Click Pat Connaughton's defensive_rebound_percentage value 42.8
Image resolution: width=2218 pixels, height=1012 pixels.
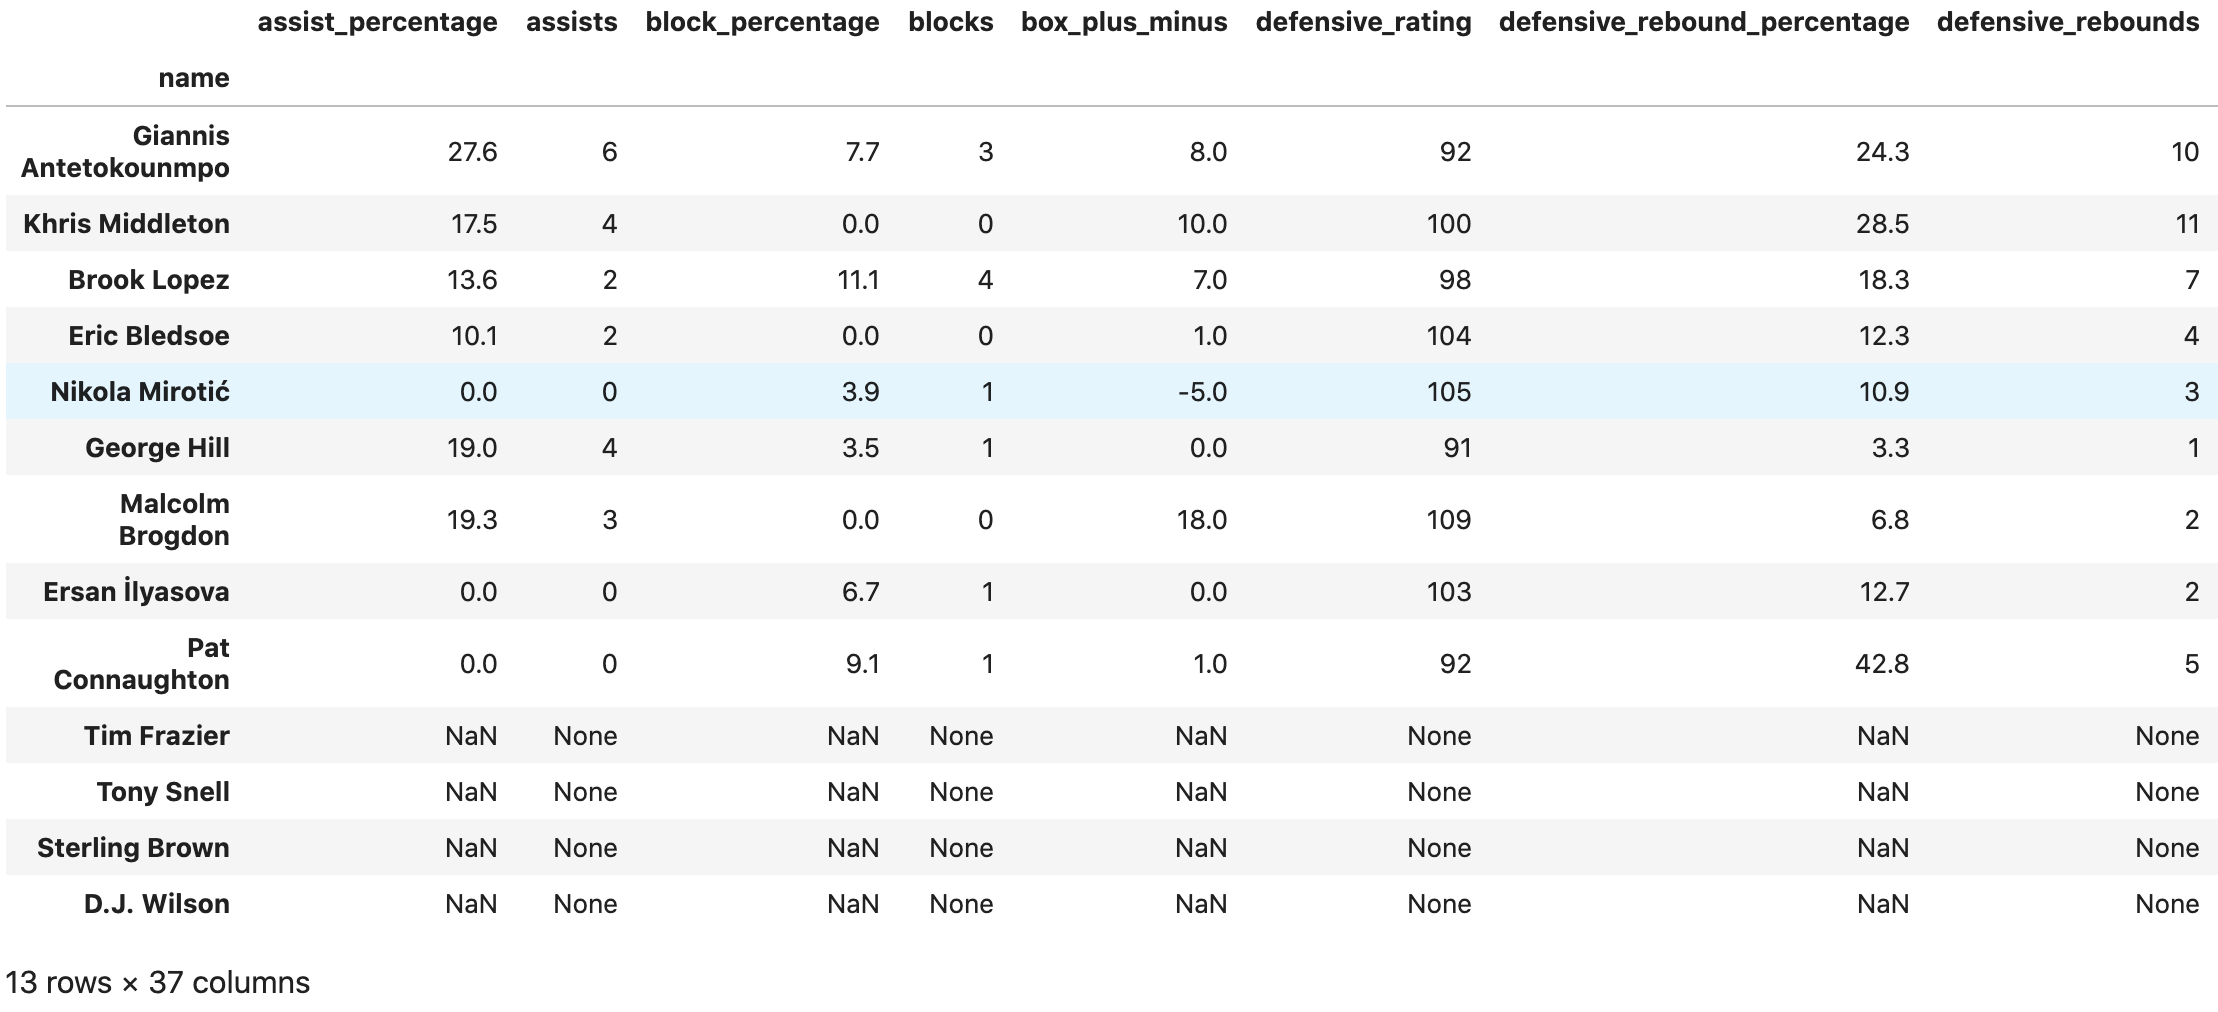click(1884, 664)
